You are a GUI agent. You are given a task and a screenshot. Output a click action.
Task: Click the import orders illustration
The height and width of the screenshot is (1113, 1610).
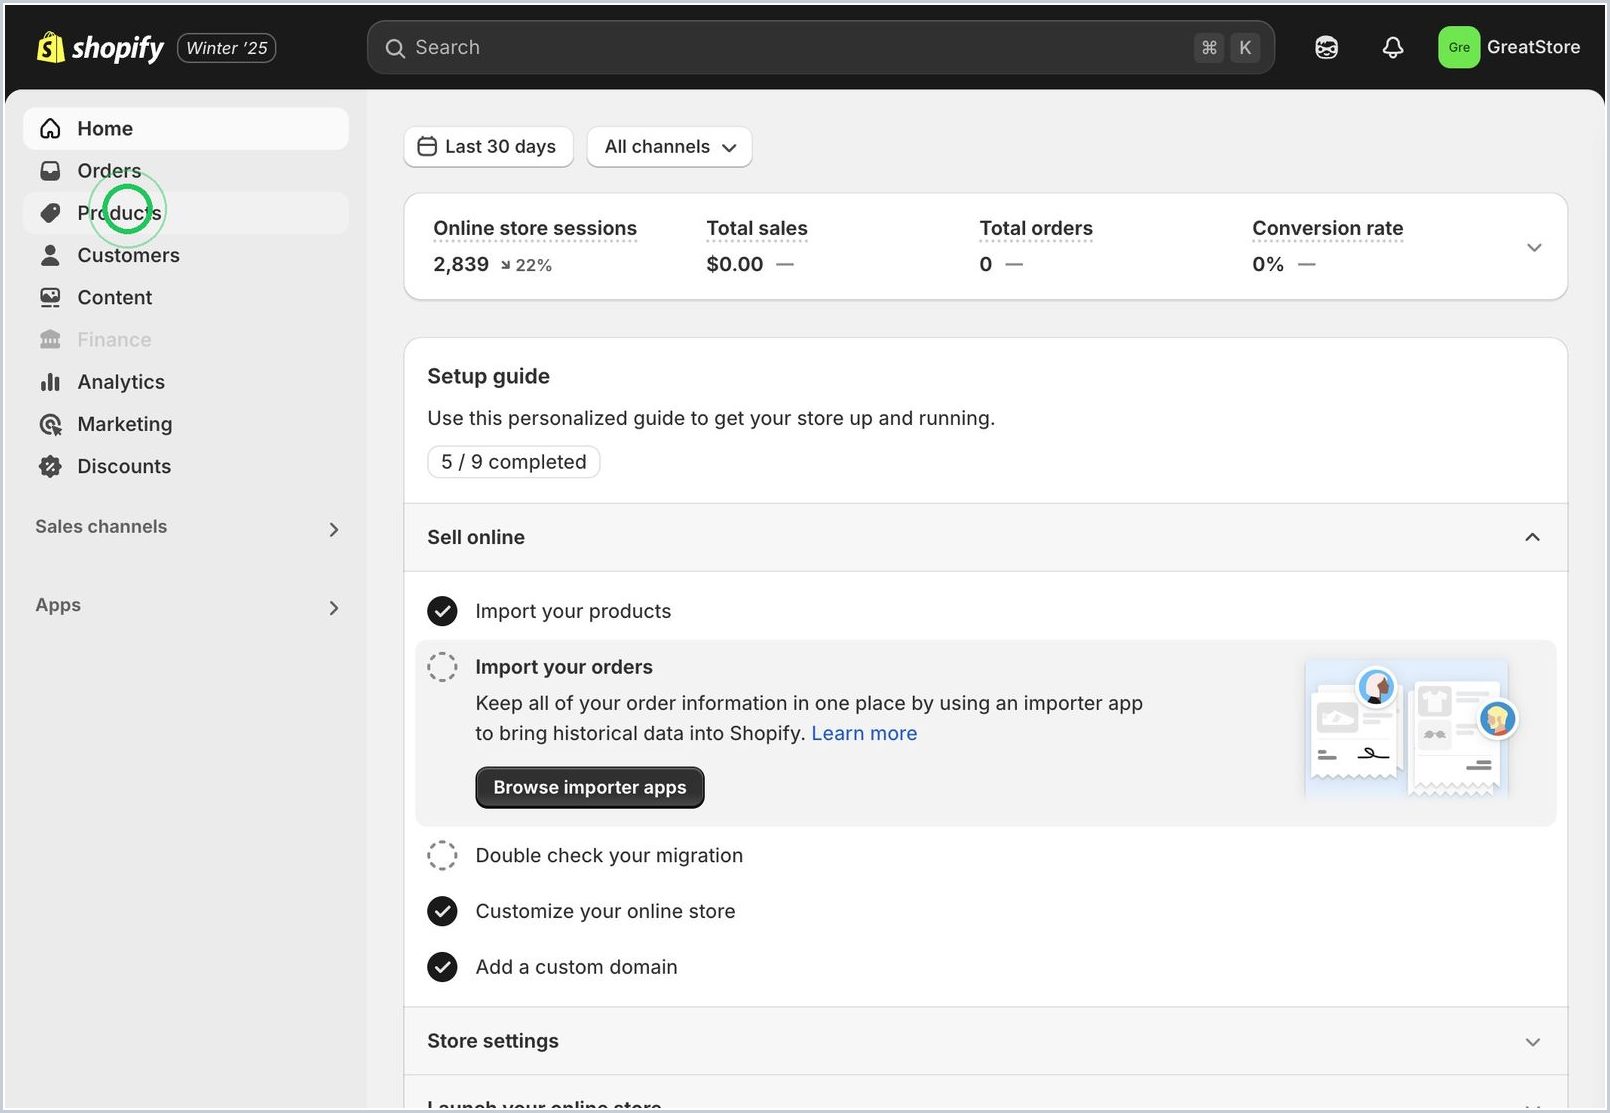(x=1410, y=730)
